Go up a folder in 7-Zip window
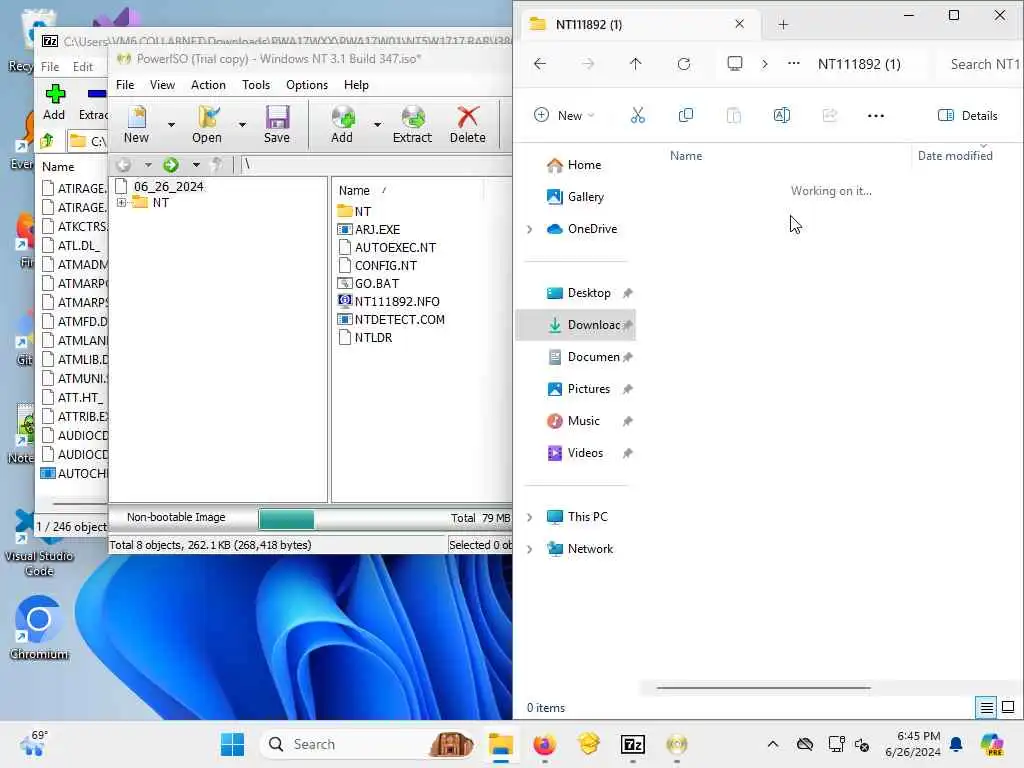 click(x=47, y=140)
